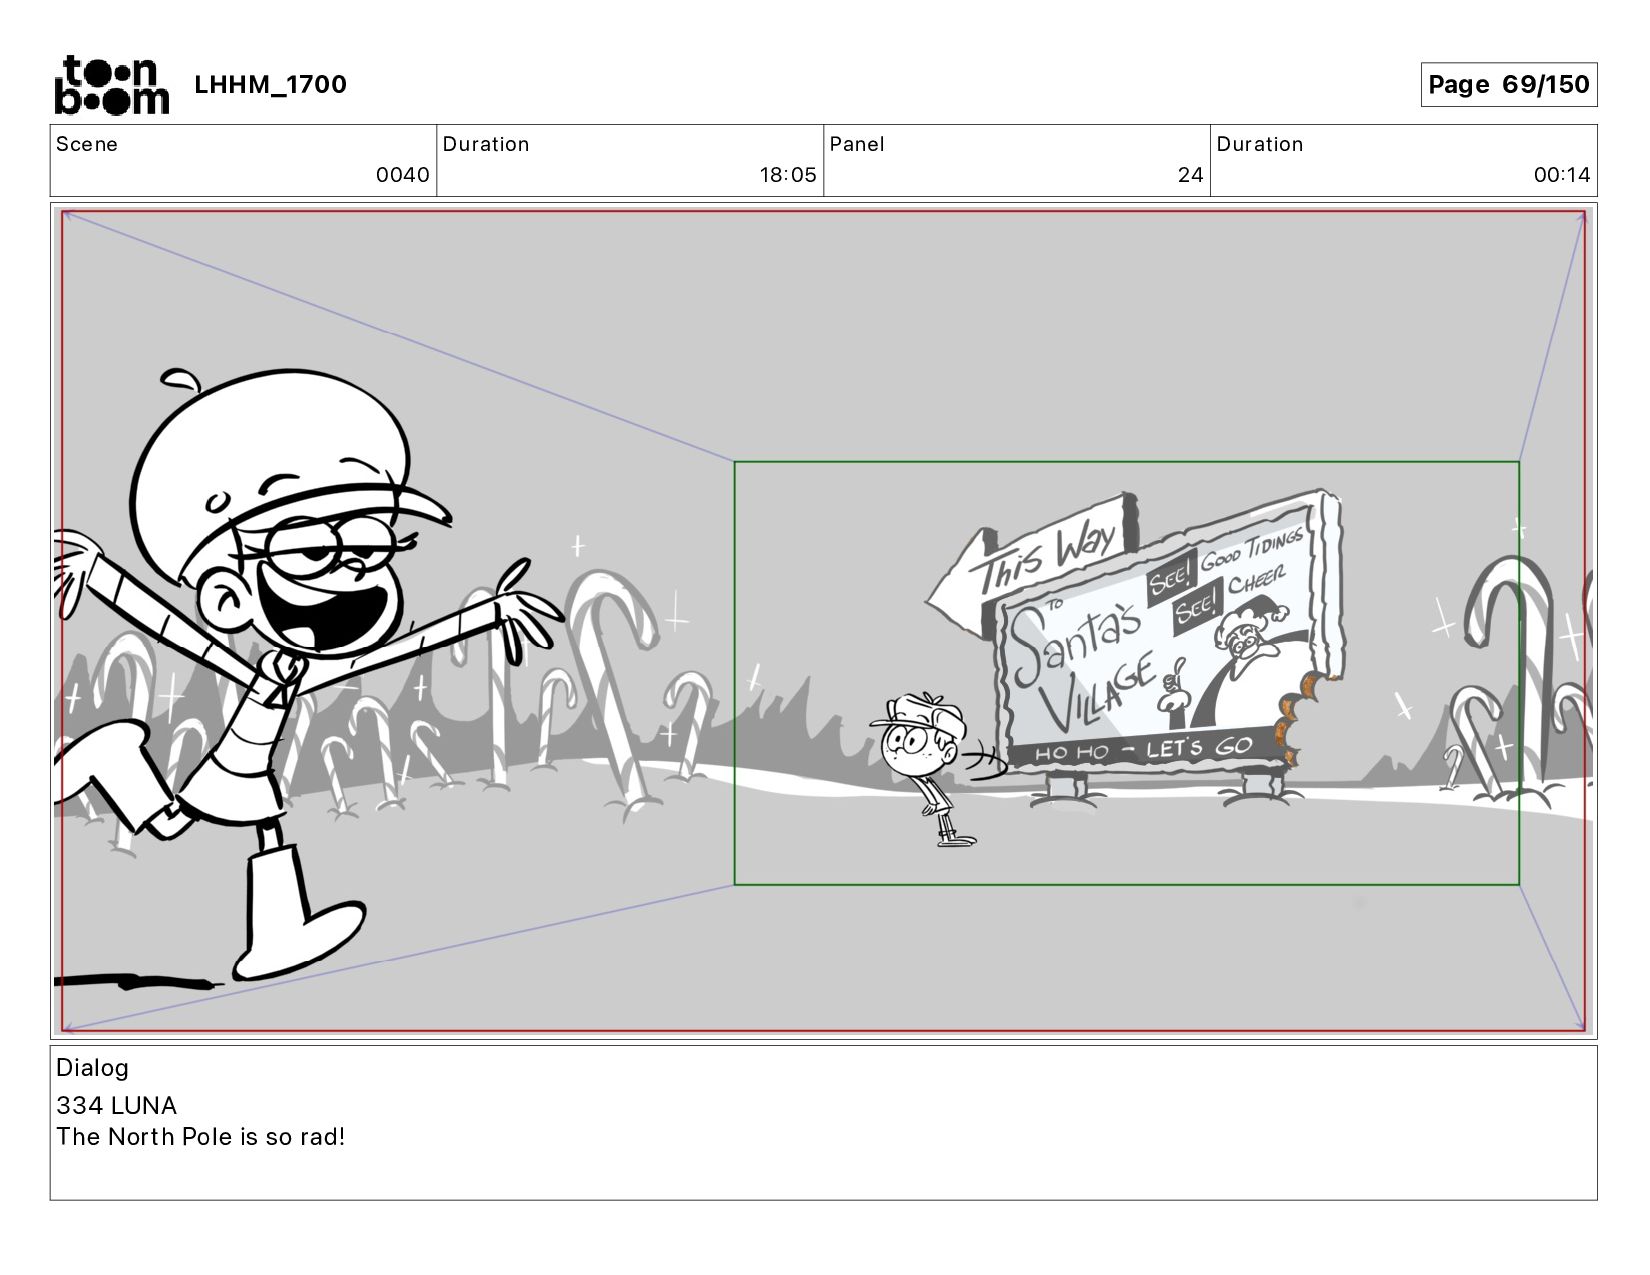Click the Toon Boom logo
The width and height of the screenshot is (1650, 1275).
111,85
